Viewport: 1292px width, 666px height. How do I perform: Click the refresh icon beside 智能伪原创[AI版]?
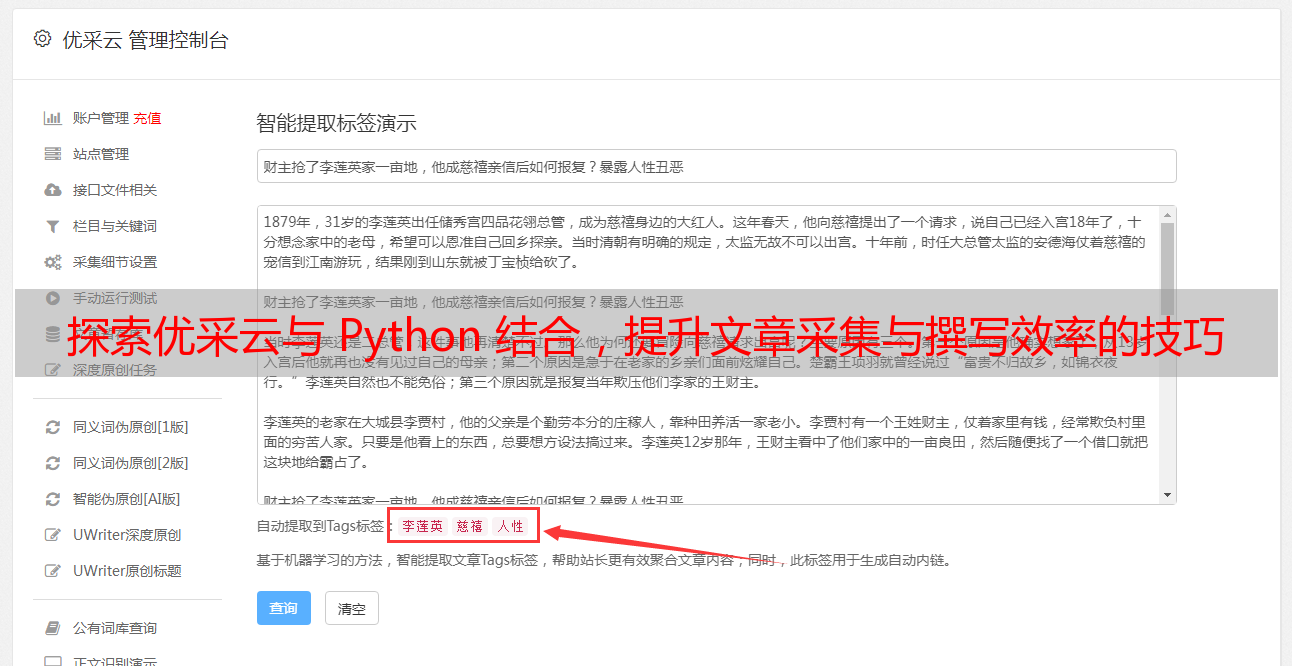click(x=53, y=499)
